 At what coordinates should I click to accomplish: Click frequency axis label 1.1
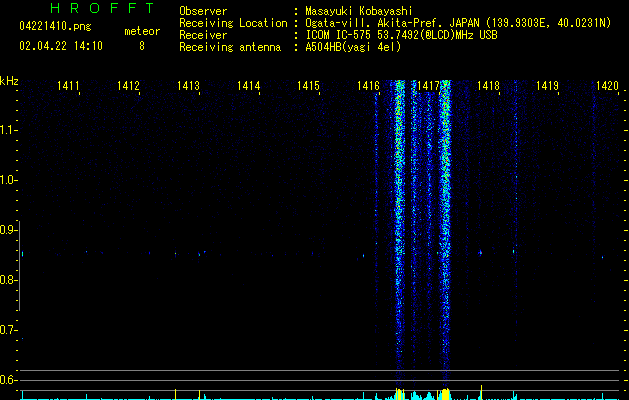(x=8, y=130)
